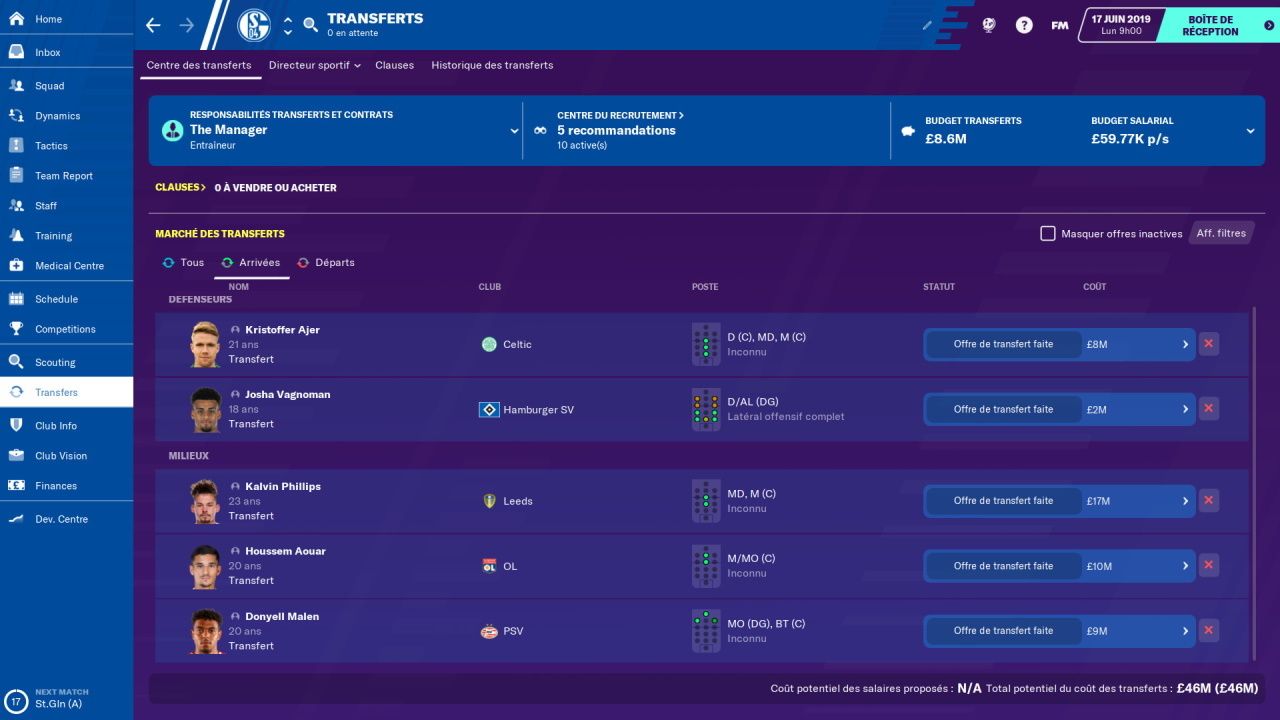The height and width of the screenshot is (720, 1280).
Task: Open the Staff section
Action: (x=66, y=206)
